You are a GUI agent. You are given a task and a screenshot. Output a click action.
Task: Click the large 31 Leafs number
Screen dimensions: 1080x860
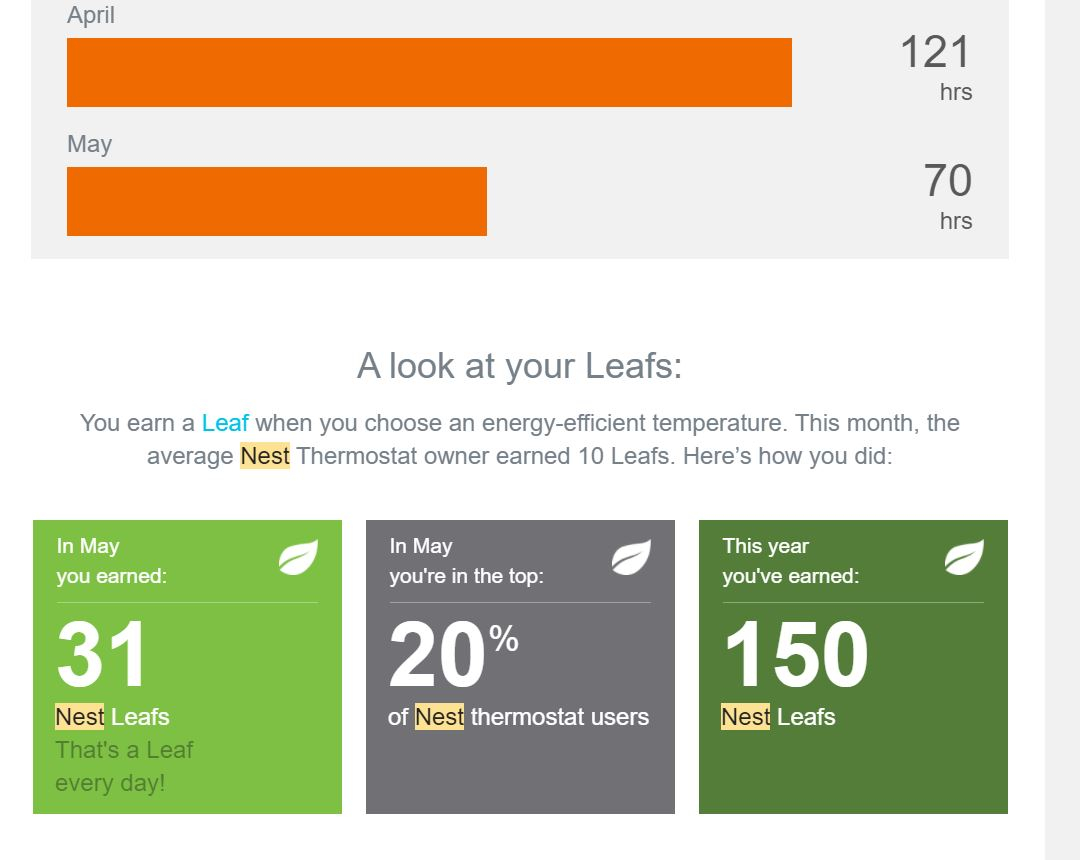click(x=101, y=653)
